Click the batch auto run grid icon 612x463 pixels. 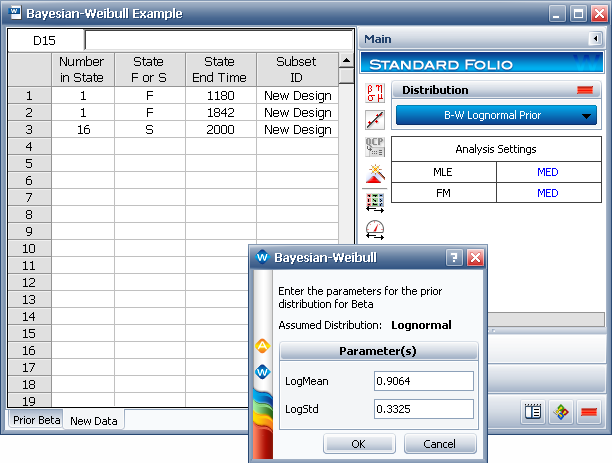click(x=375, y=201)
